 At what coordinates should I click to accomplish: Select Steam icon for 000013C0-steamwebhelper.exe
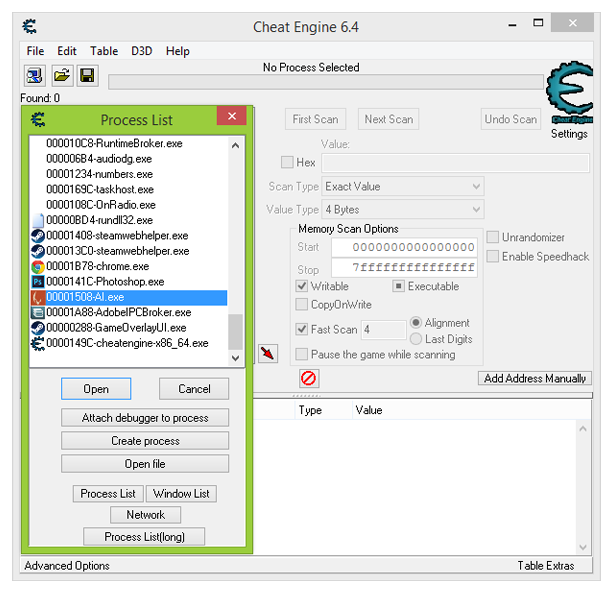coord(38,251)
